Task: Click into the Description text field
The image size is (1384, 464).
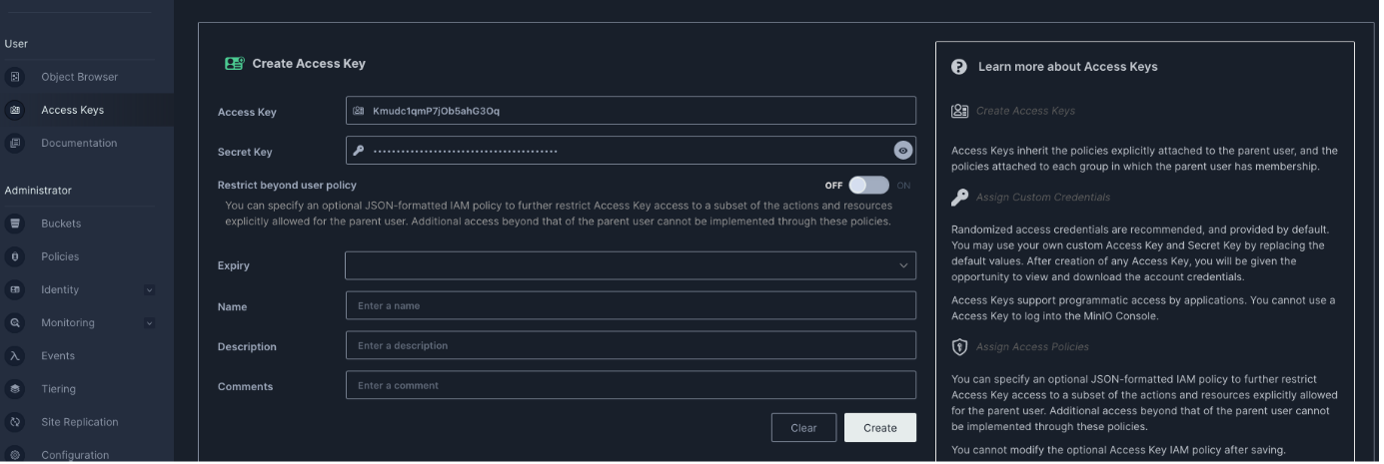Action: pyautogui.click(x=630, y=346)
